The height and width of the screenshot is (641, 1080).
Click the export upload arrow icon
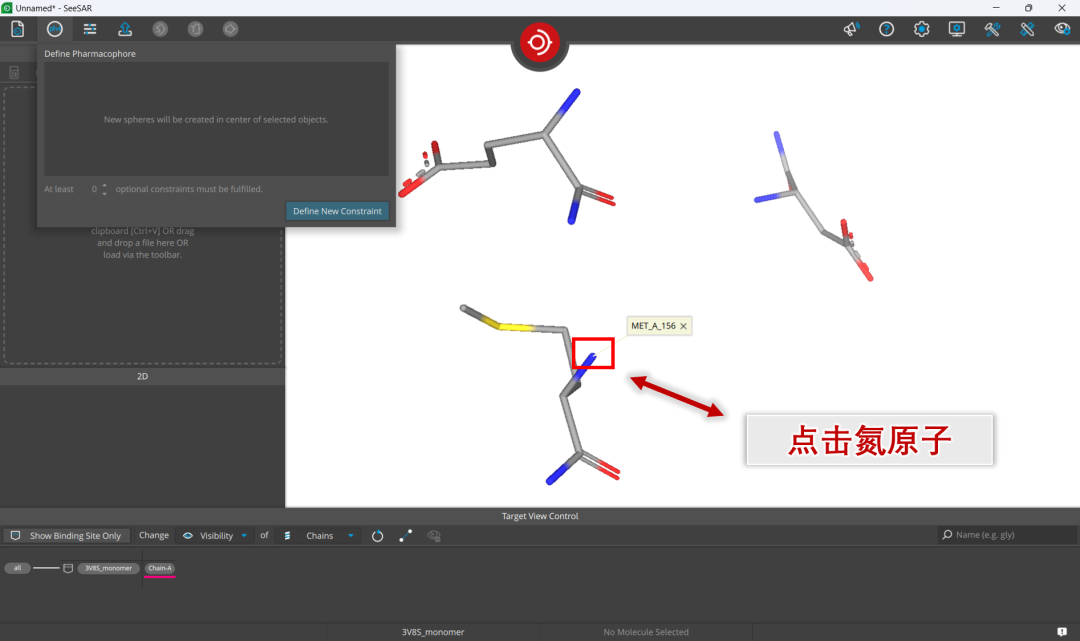125,29
